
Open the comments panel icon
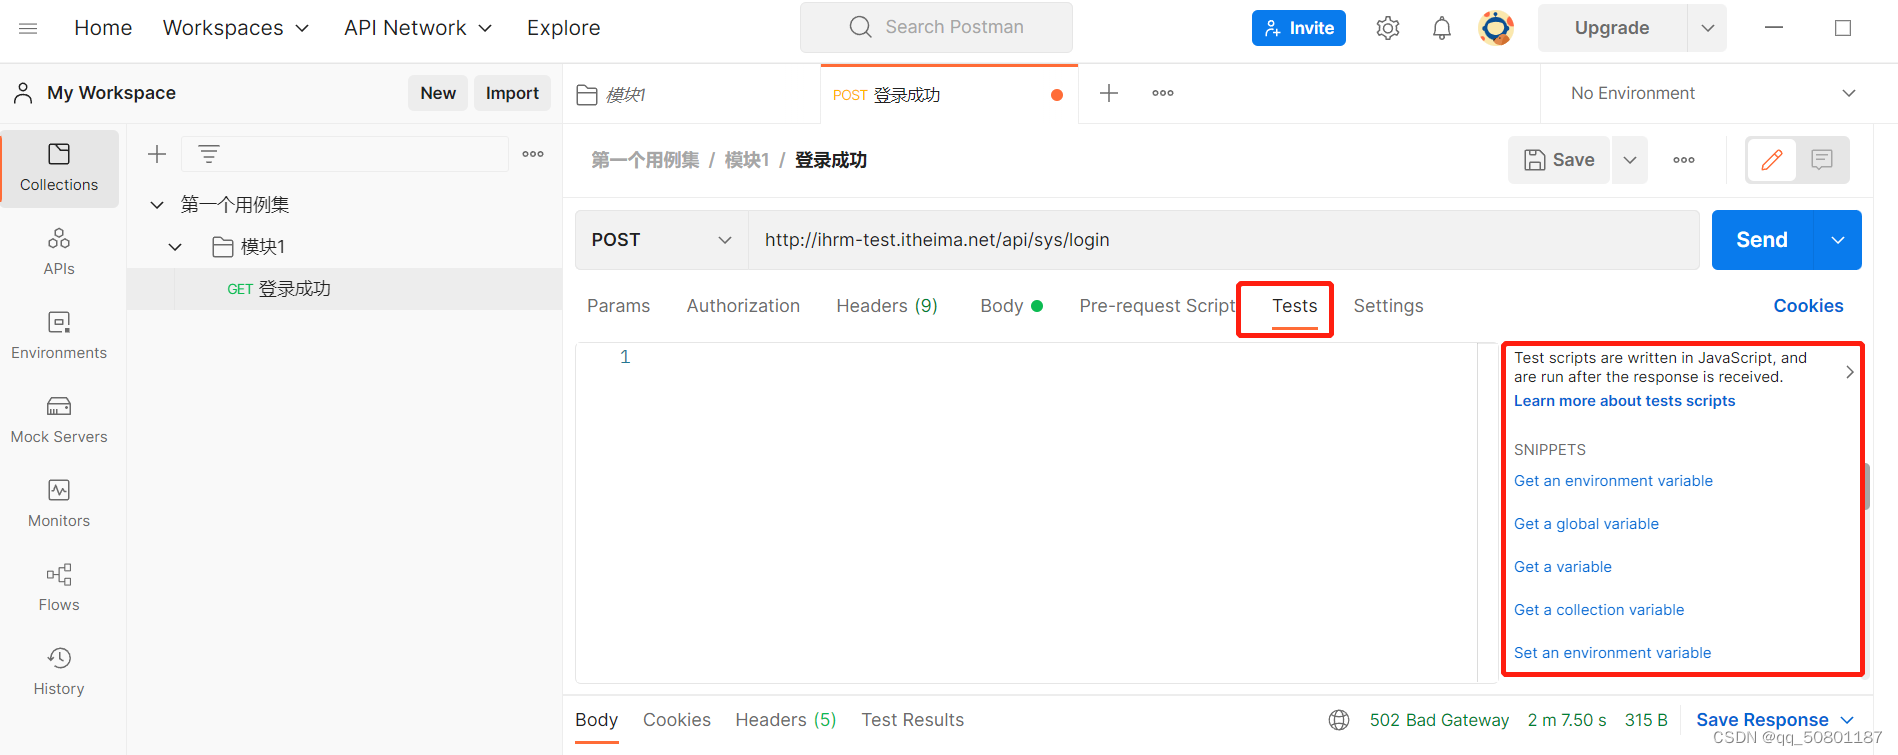click(x=1822, y=160)
